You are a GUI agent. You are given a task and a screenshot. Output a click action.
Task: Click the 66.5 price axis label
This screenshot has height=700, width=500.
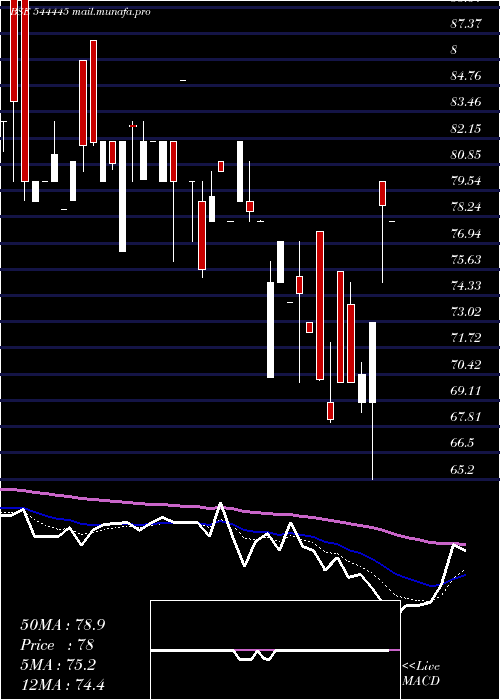coord(462,443)
